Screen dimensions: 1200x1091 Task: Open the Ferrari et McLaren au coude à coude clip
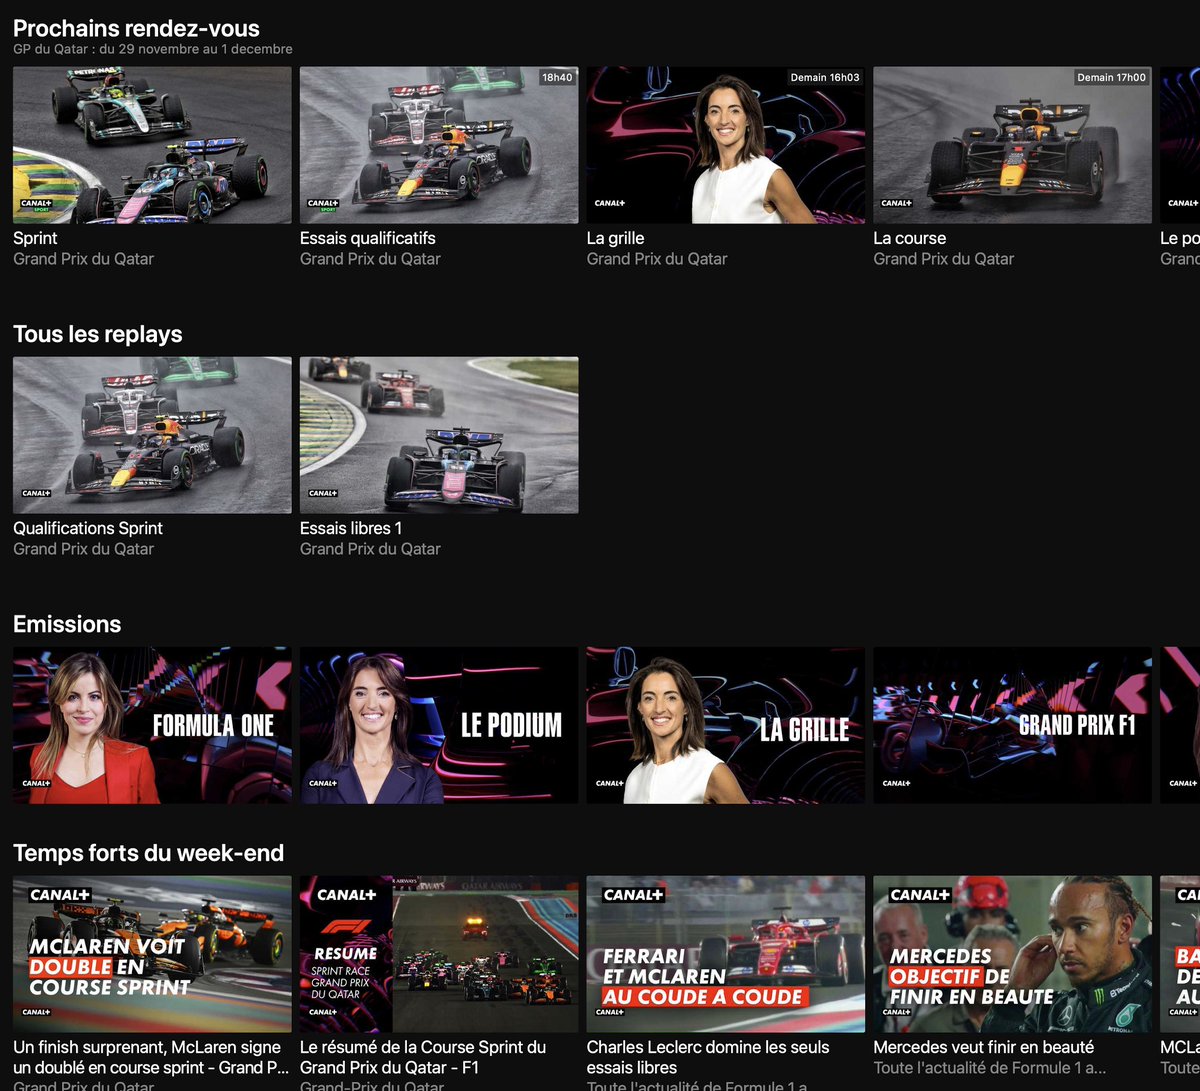tap(724, 952)
